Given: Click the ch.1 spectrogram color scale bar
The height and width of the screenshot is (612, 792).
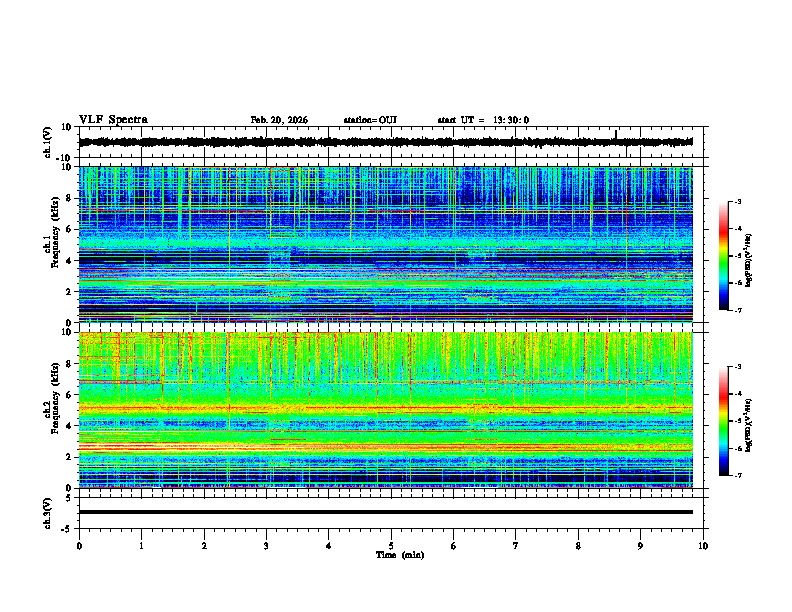Looking at the screenshot, I should click(x=724, y=256).
